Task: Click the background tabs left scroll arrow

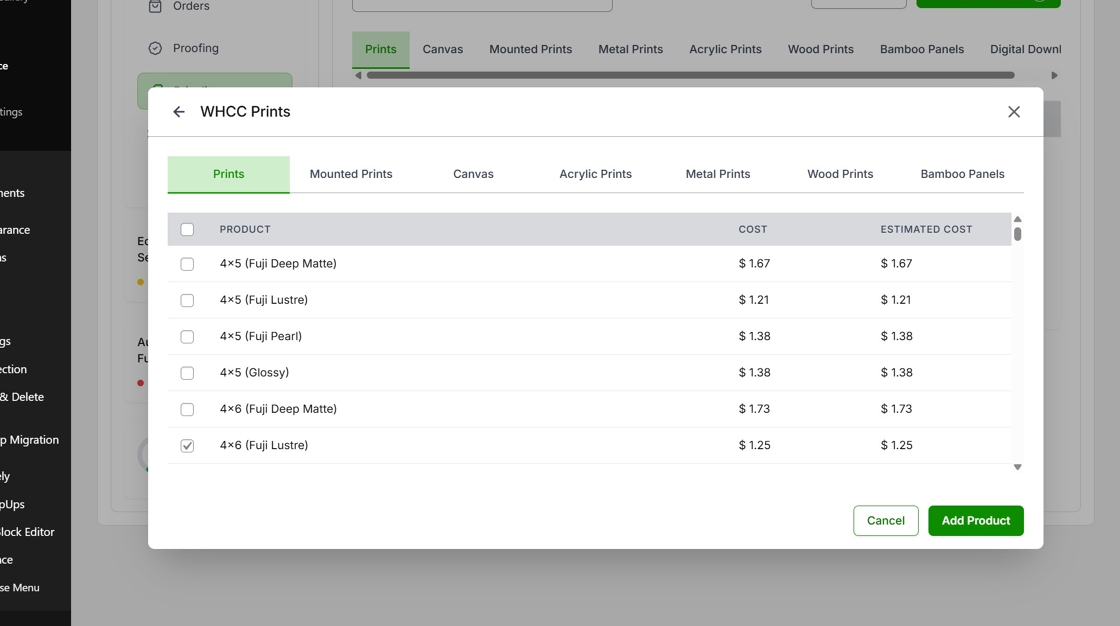Action: click(x=358, y=75)
